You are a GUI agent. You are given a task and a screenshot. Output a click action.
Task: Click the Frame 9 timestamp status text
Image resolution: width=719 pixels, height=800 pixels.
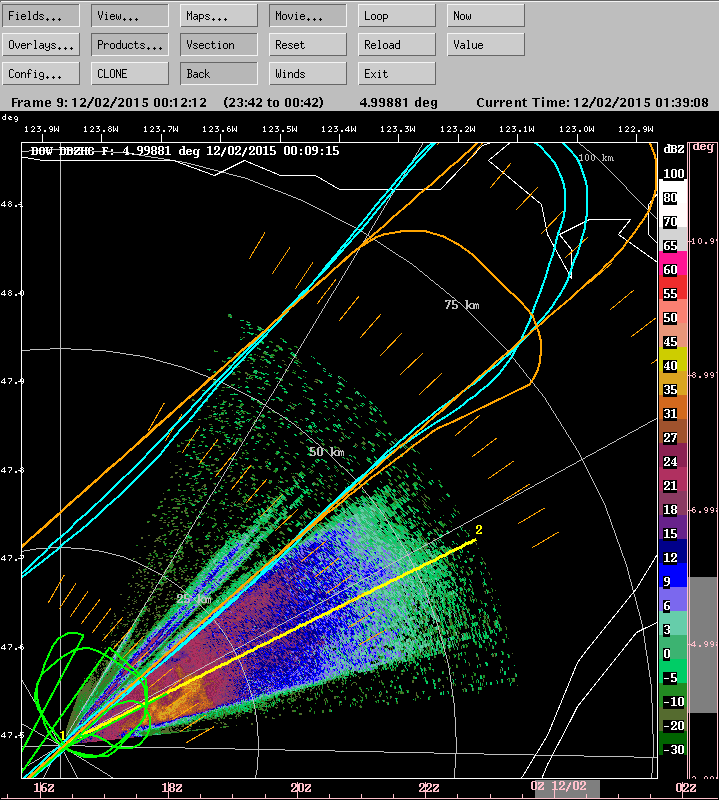point(109,103)
